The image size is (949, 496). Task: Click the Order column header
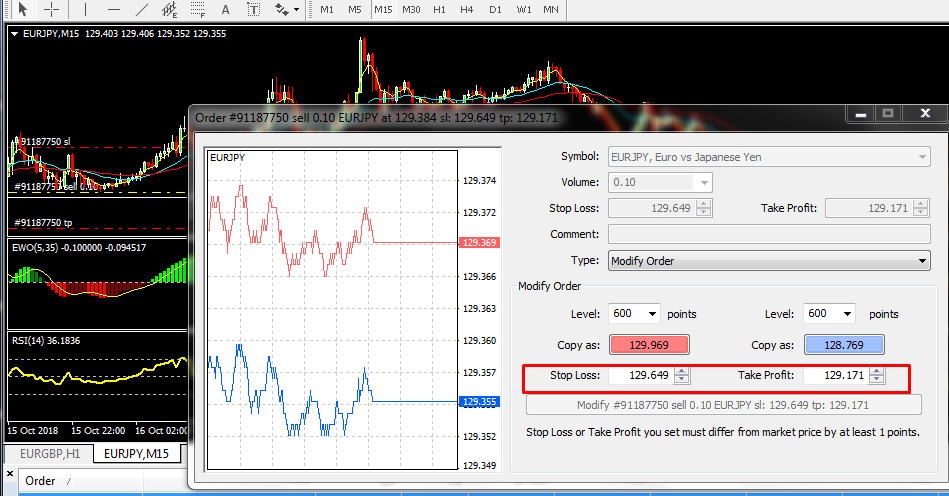(80, 481)
